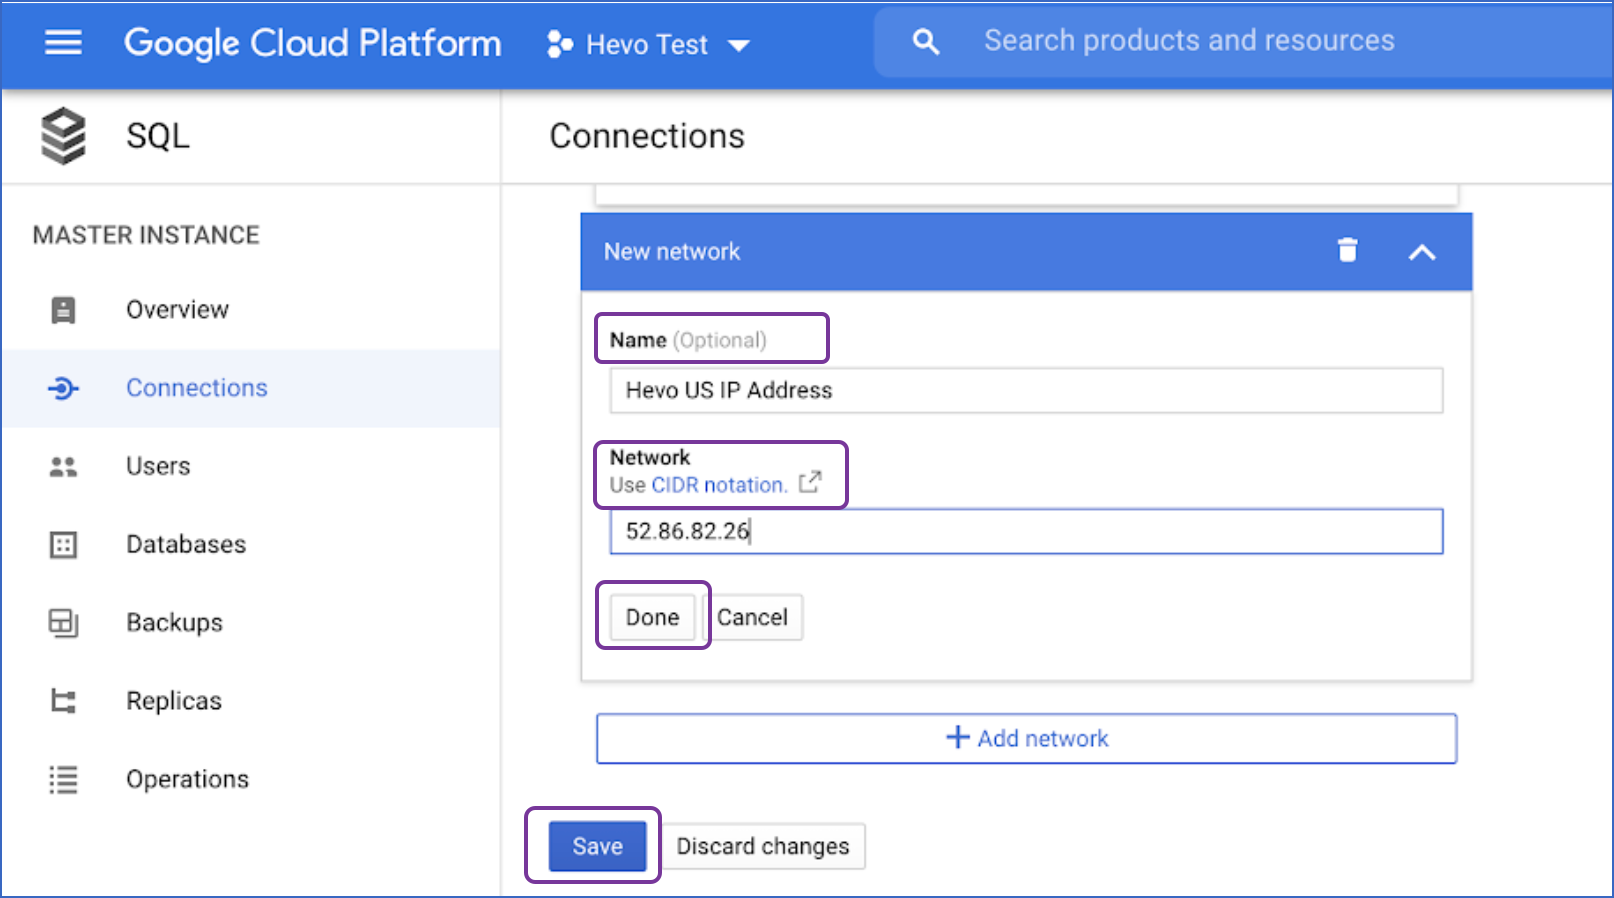
Task: Go to the Users section
Action: click(158, 466)
